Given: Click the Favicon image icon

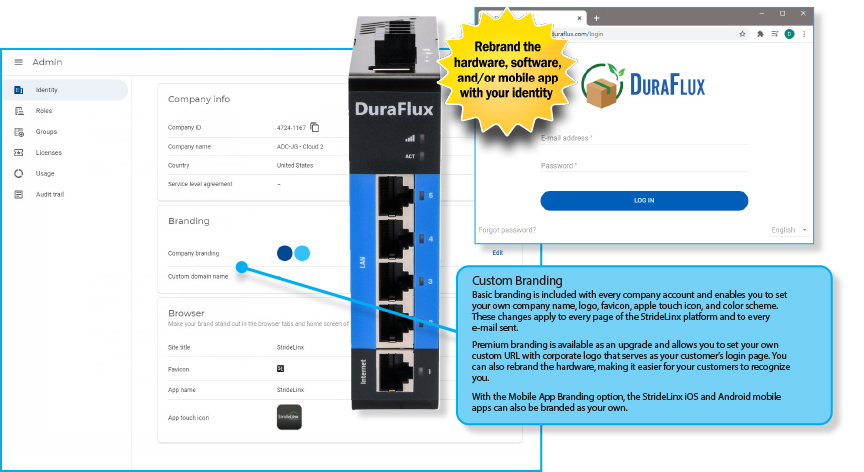Looking at the screenshot, I should (x=280, y=369).
